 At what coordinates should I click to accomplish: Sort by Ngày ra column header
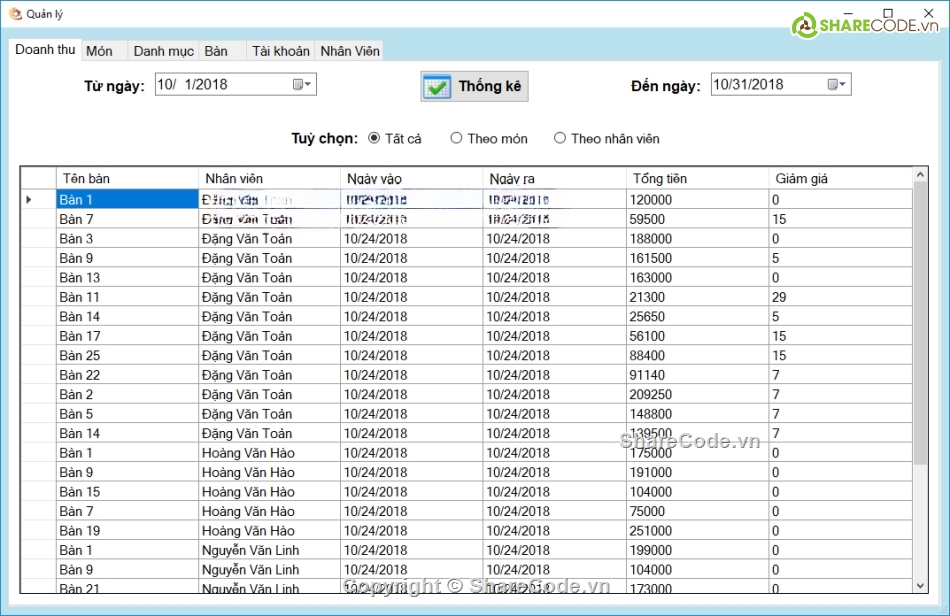pos(554,178)
